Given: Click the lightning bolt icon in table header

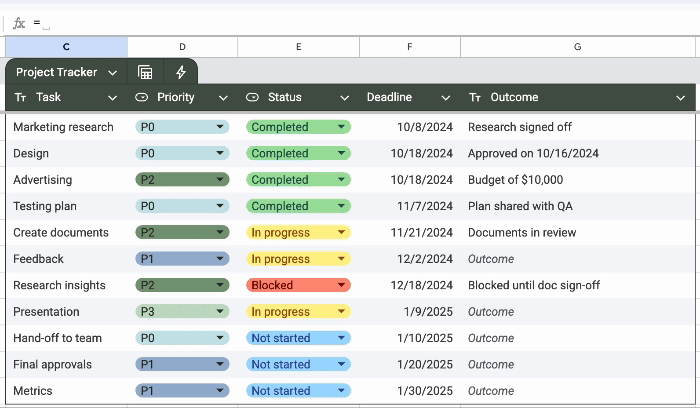Looking at the screenshot, I should [181, 72].
